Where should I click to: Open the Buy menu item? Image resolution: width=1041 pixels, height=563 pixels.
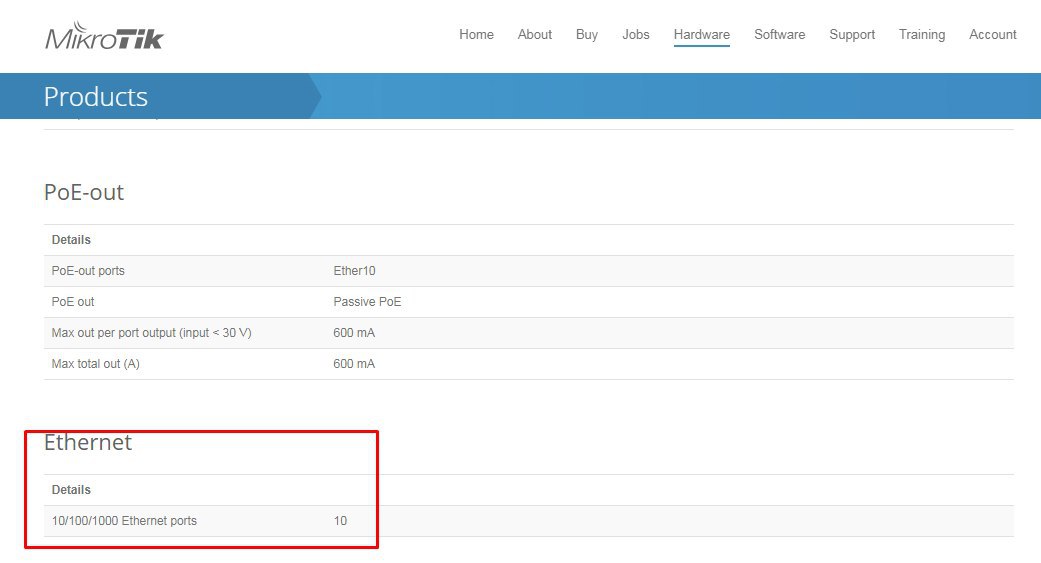click(x=587, y=35)
